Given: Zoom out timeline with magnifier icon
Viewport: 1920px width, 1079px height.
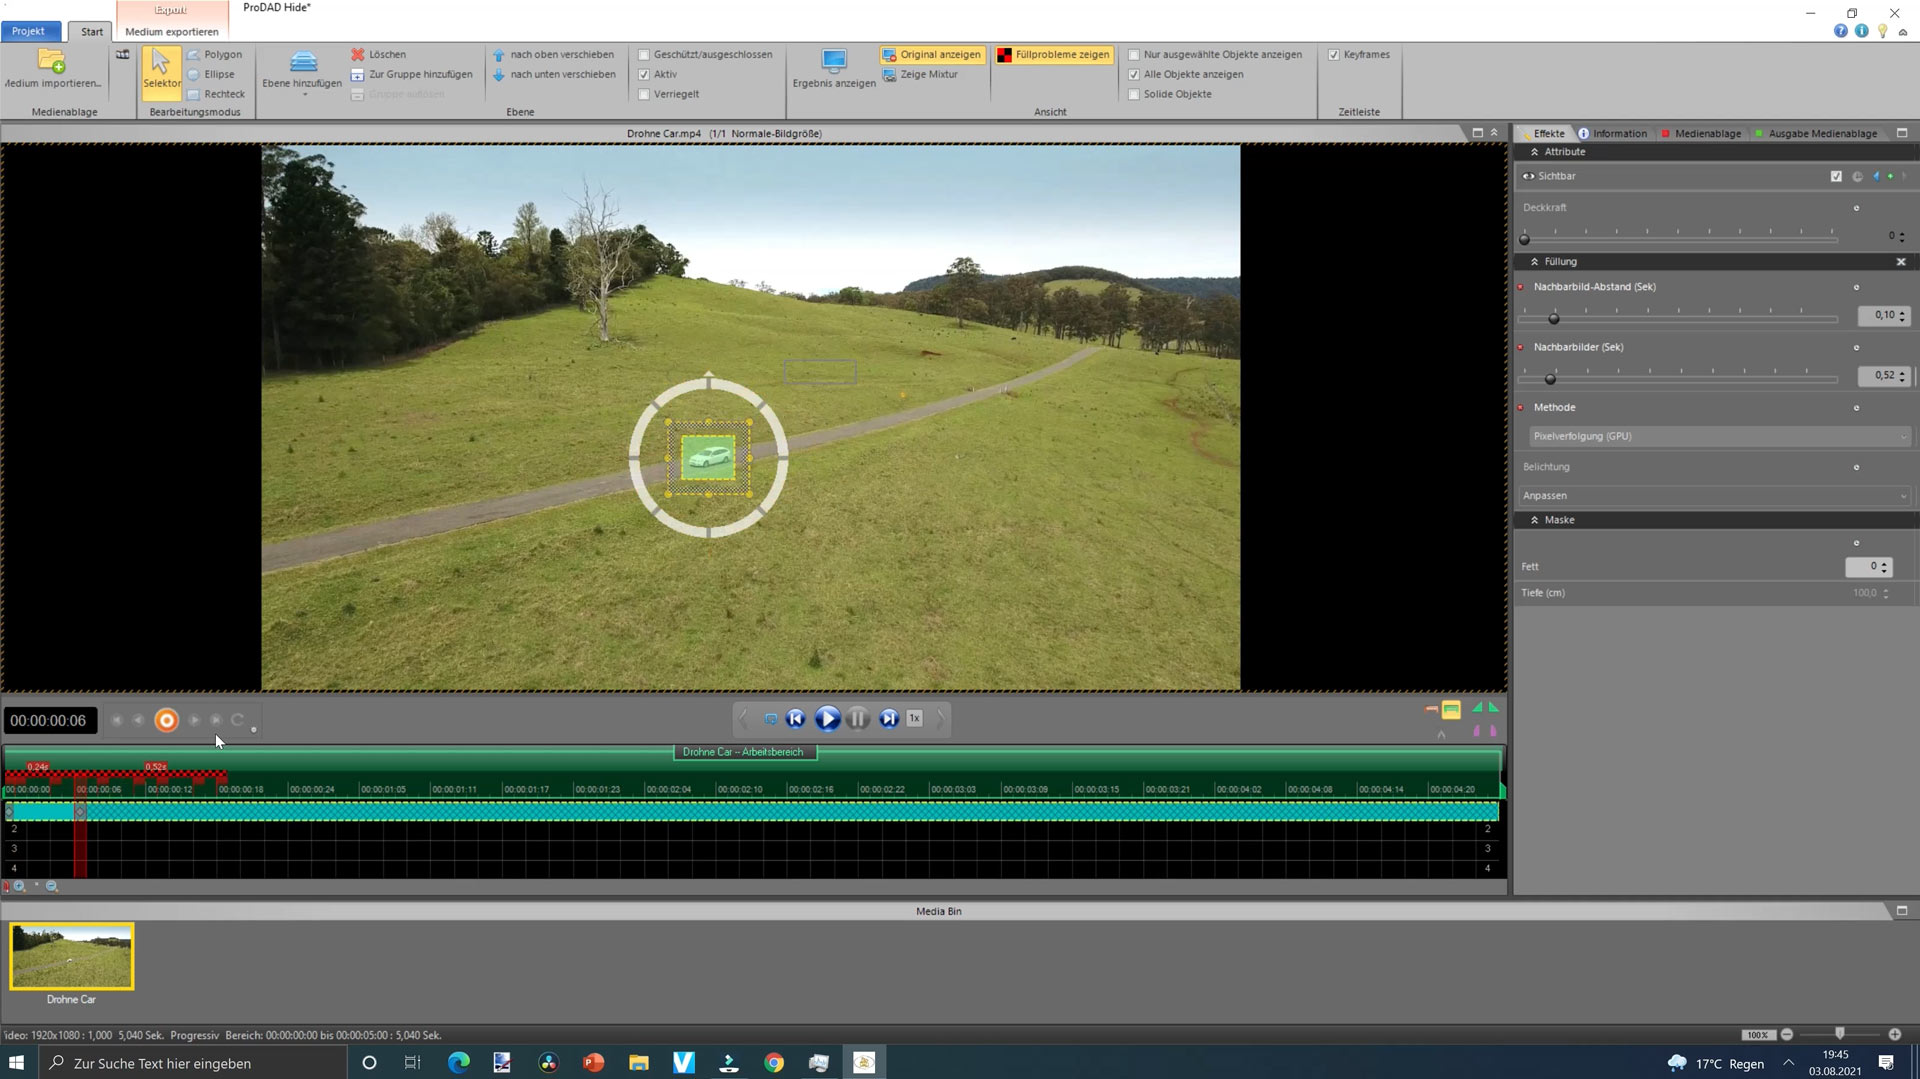Looking at the screenshot, I should point(52,887).
